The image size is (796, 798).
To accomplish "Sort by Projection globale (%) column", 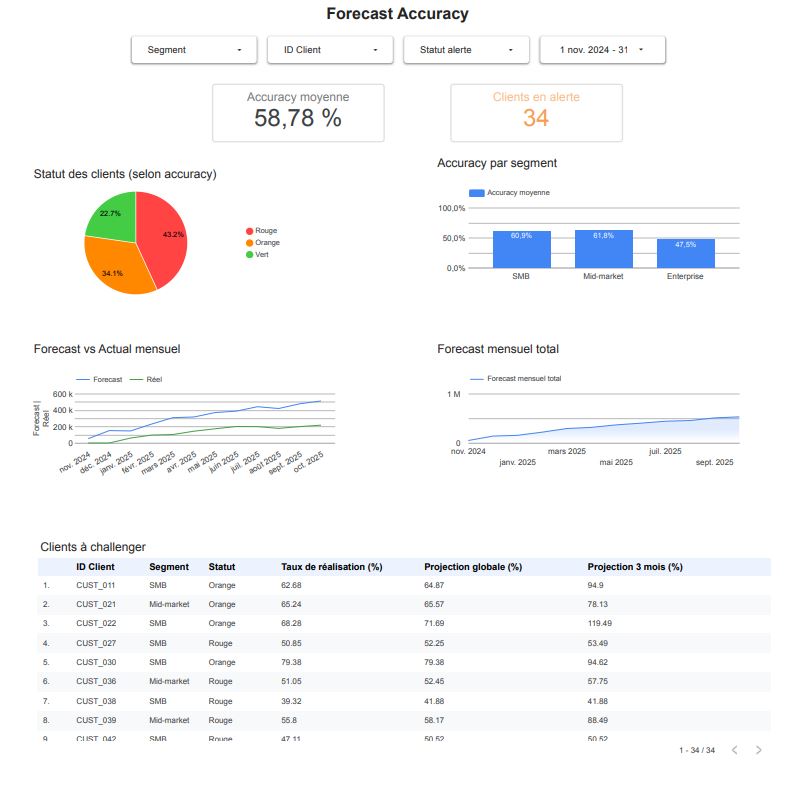I will coord(473,567).
